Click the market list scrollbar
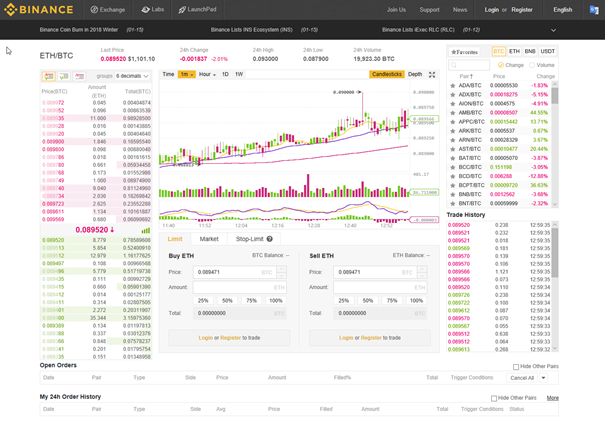This screenshot has width=605, height=423. pyautogui.click(x=555, y=96)
